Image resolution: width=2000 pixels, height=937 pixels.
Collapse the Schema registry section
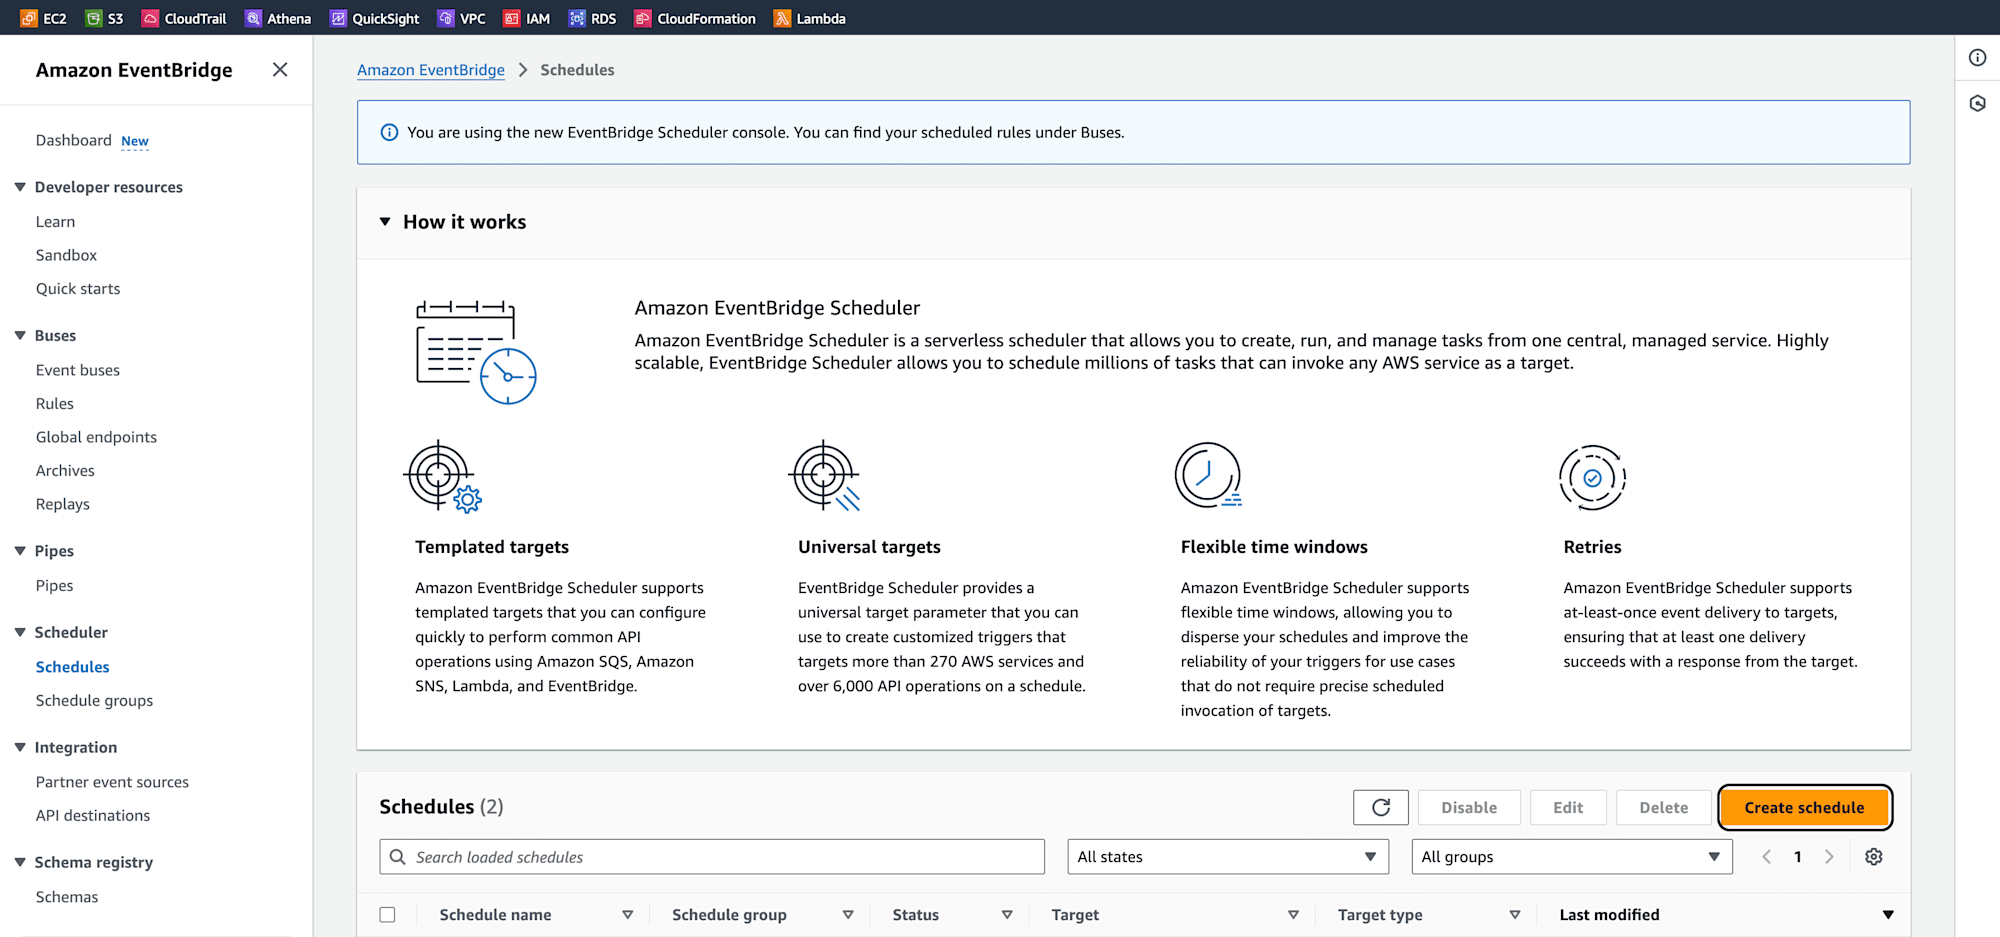point(20,862)
